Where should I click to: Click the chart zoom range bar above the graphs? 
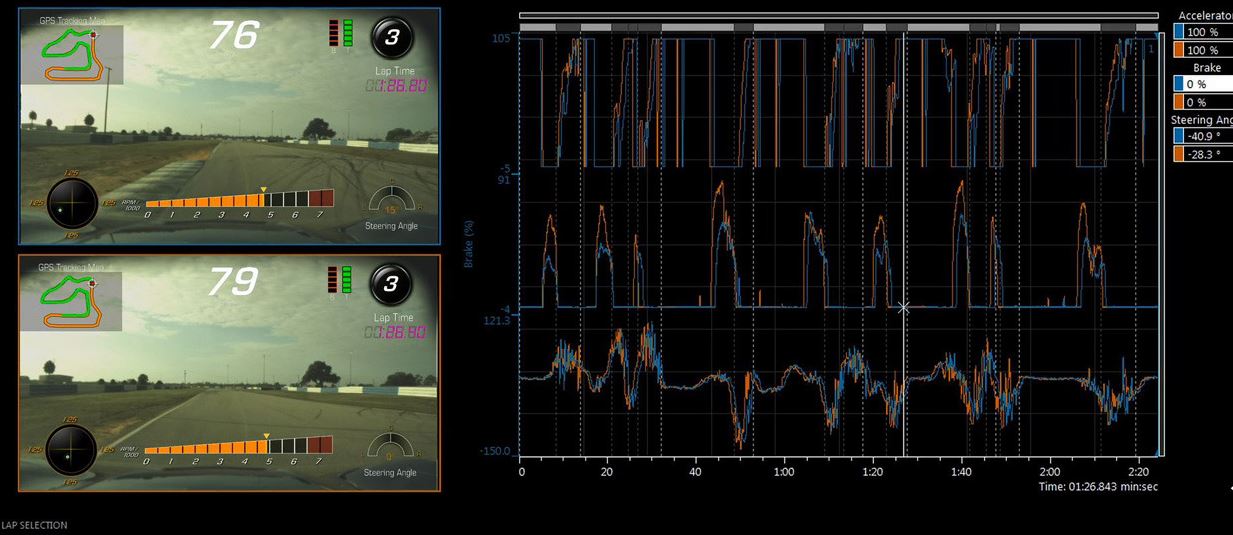838,15
